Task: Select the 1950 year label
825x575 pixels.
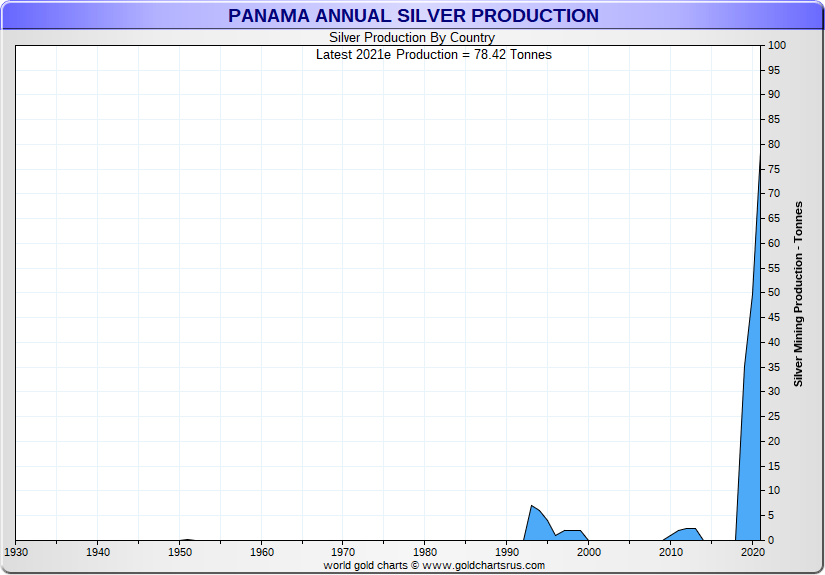Action: pos(180,551)
